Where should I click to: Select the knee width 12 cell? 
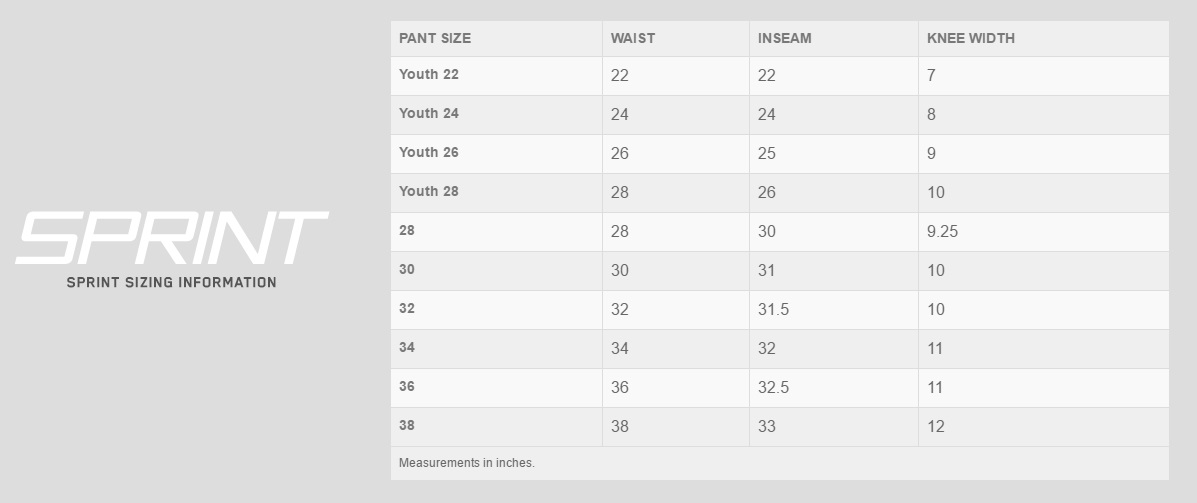tap(936, 427)
